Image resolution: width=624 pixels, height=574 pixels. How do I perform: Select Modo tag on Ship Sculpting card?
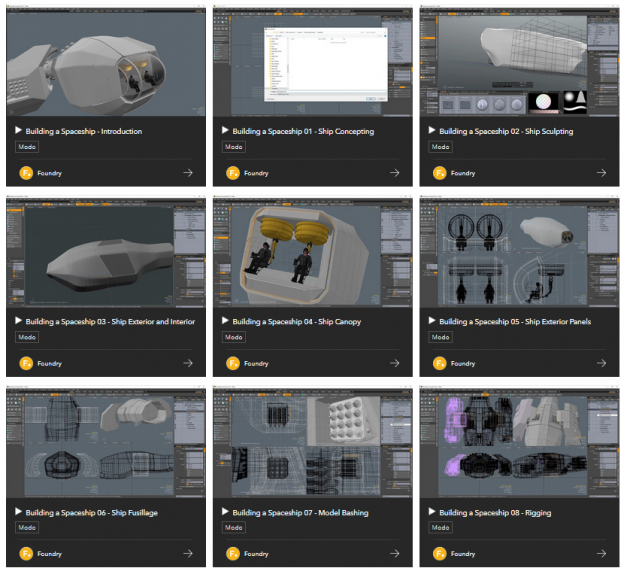(441, 147)
